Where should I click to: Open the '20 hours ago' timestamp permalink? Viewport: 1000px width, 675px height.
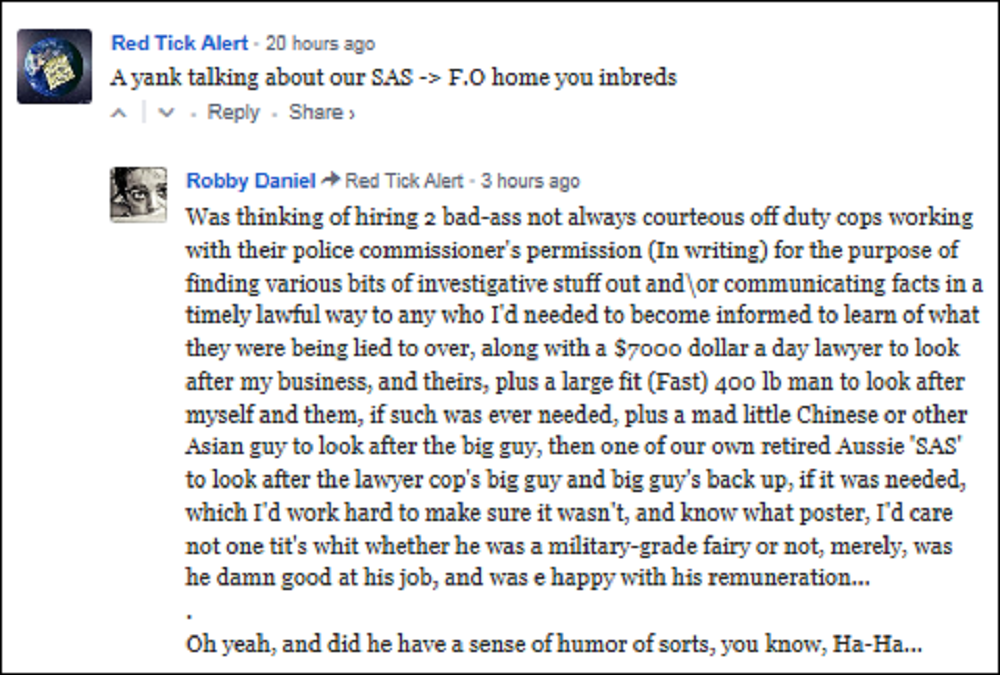tap(320, 44)
